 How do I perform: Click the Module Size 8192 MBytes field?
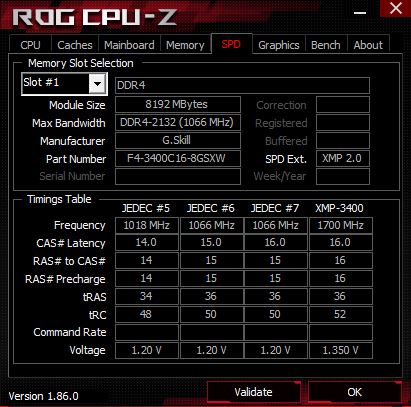pyautogui.click(x=178, y=104)
